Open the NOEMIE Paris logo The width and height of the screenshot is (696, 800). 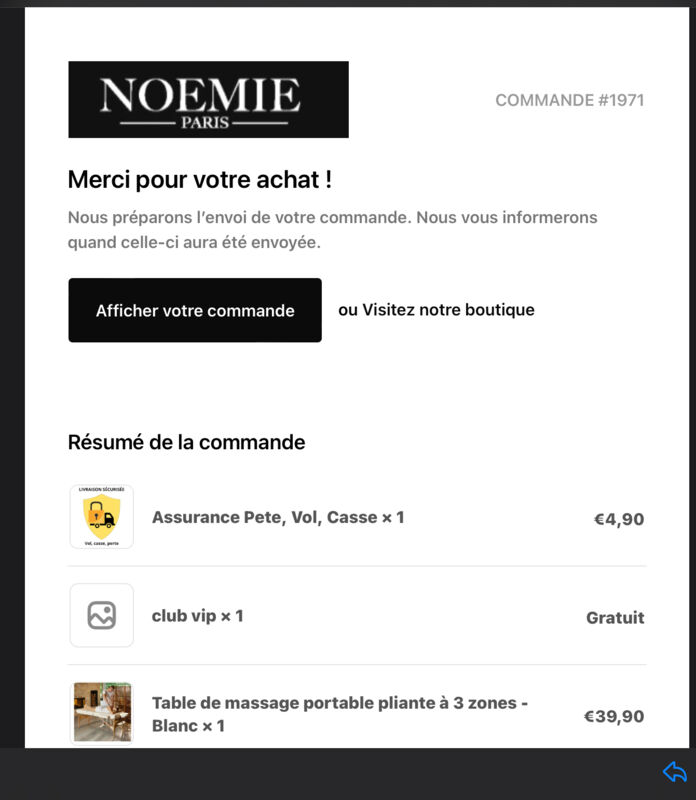tap(208, 99)
